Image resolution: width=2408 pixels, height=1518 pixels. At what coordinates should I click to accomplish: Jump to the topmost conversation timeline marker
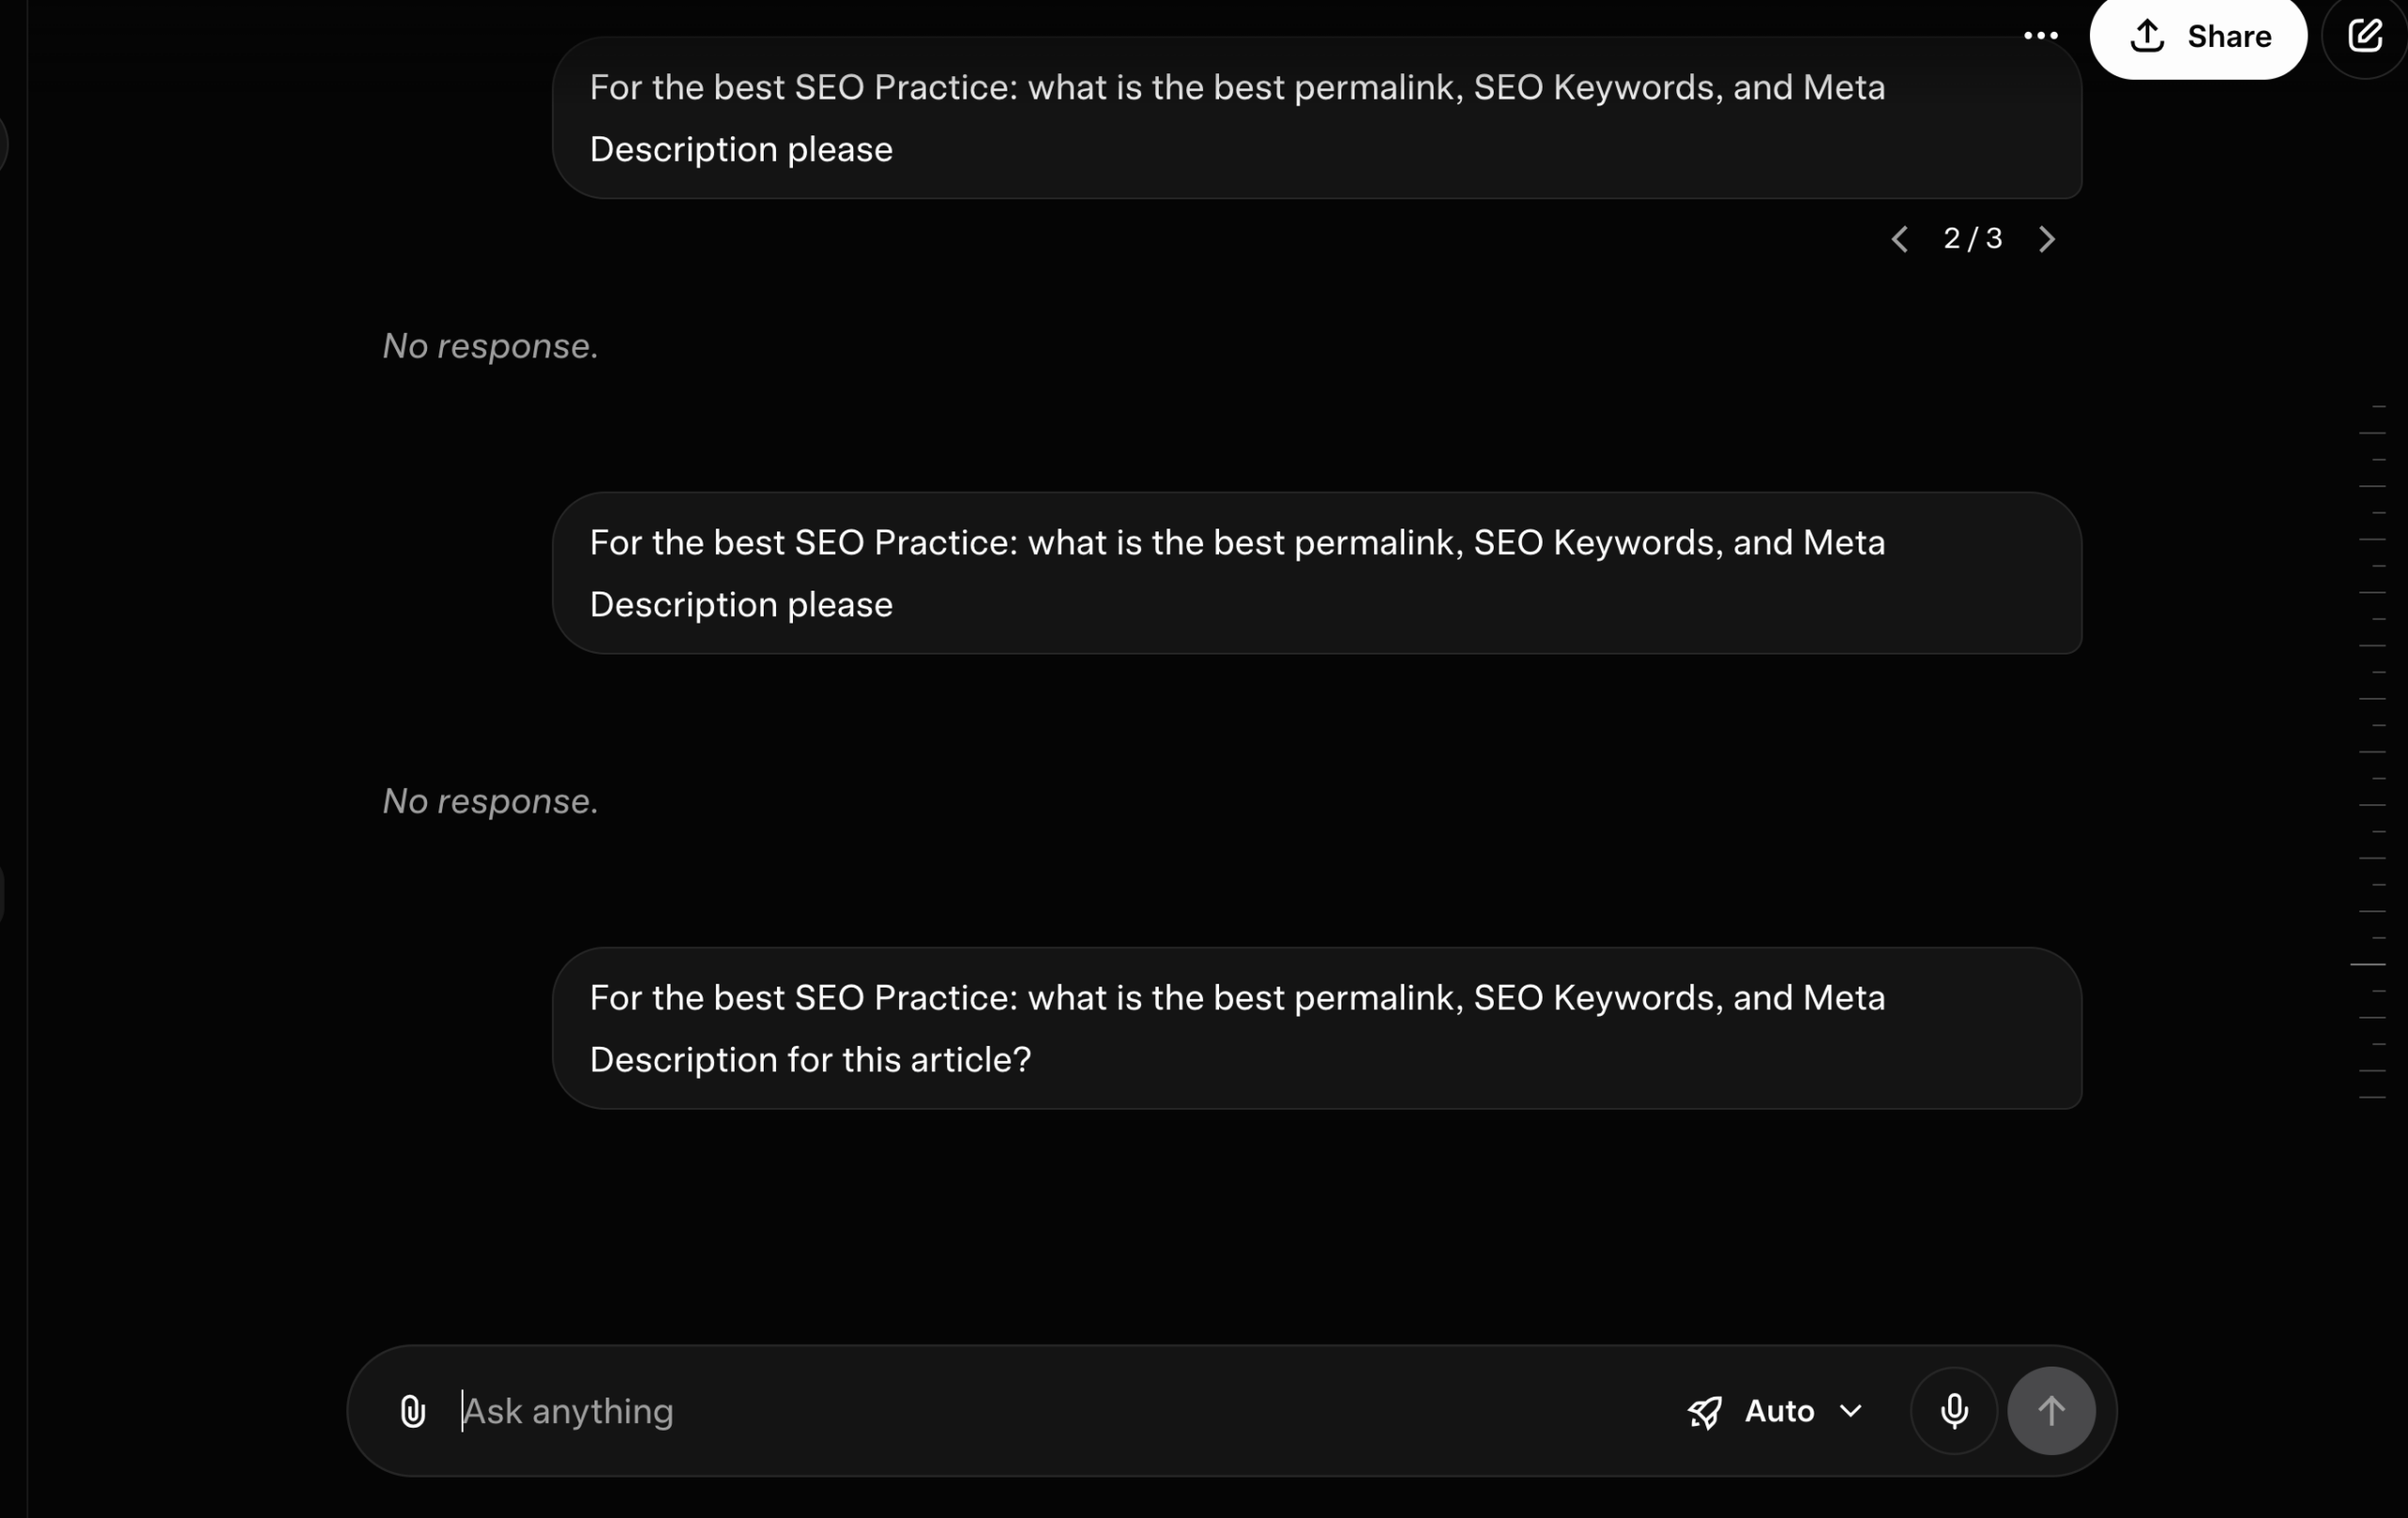pos(2378,406)
